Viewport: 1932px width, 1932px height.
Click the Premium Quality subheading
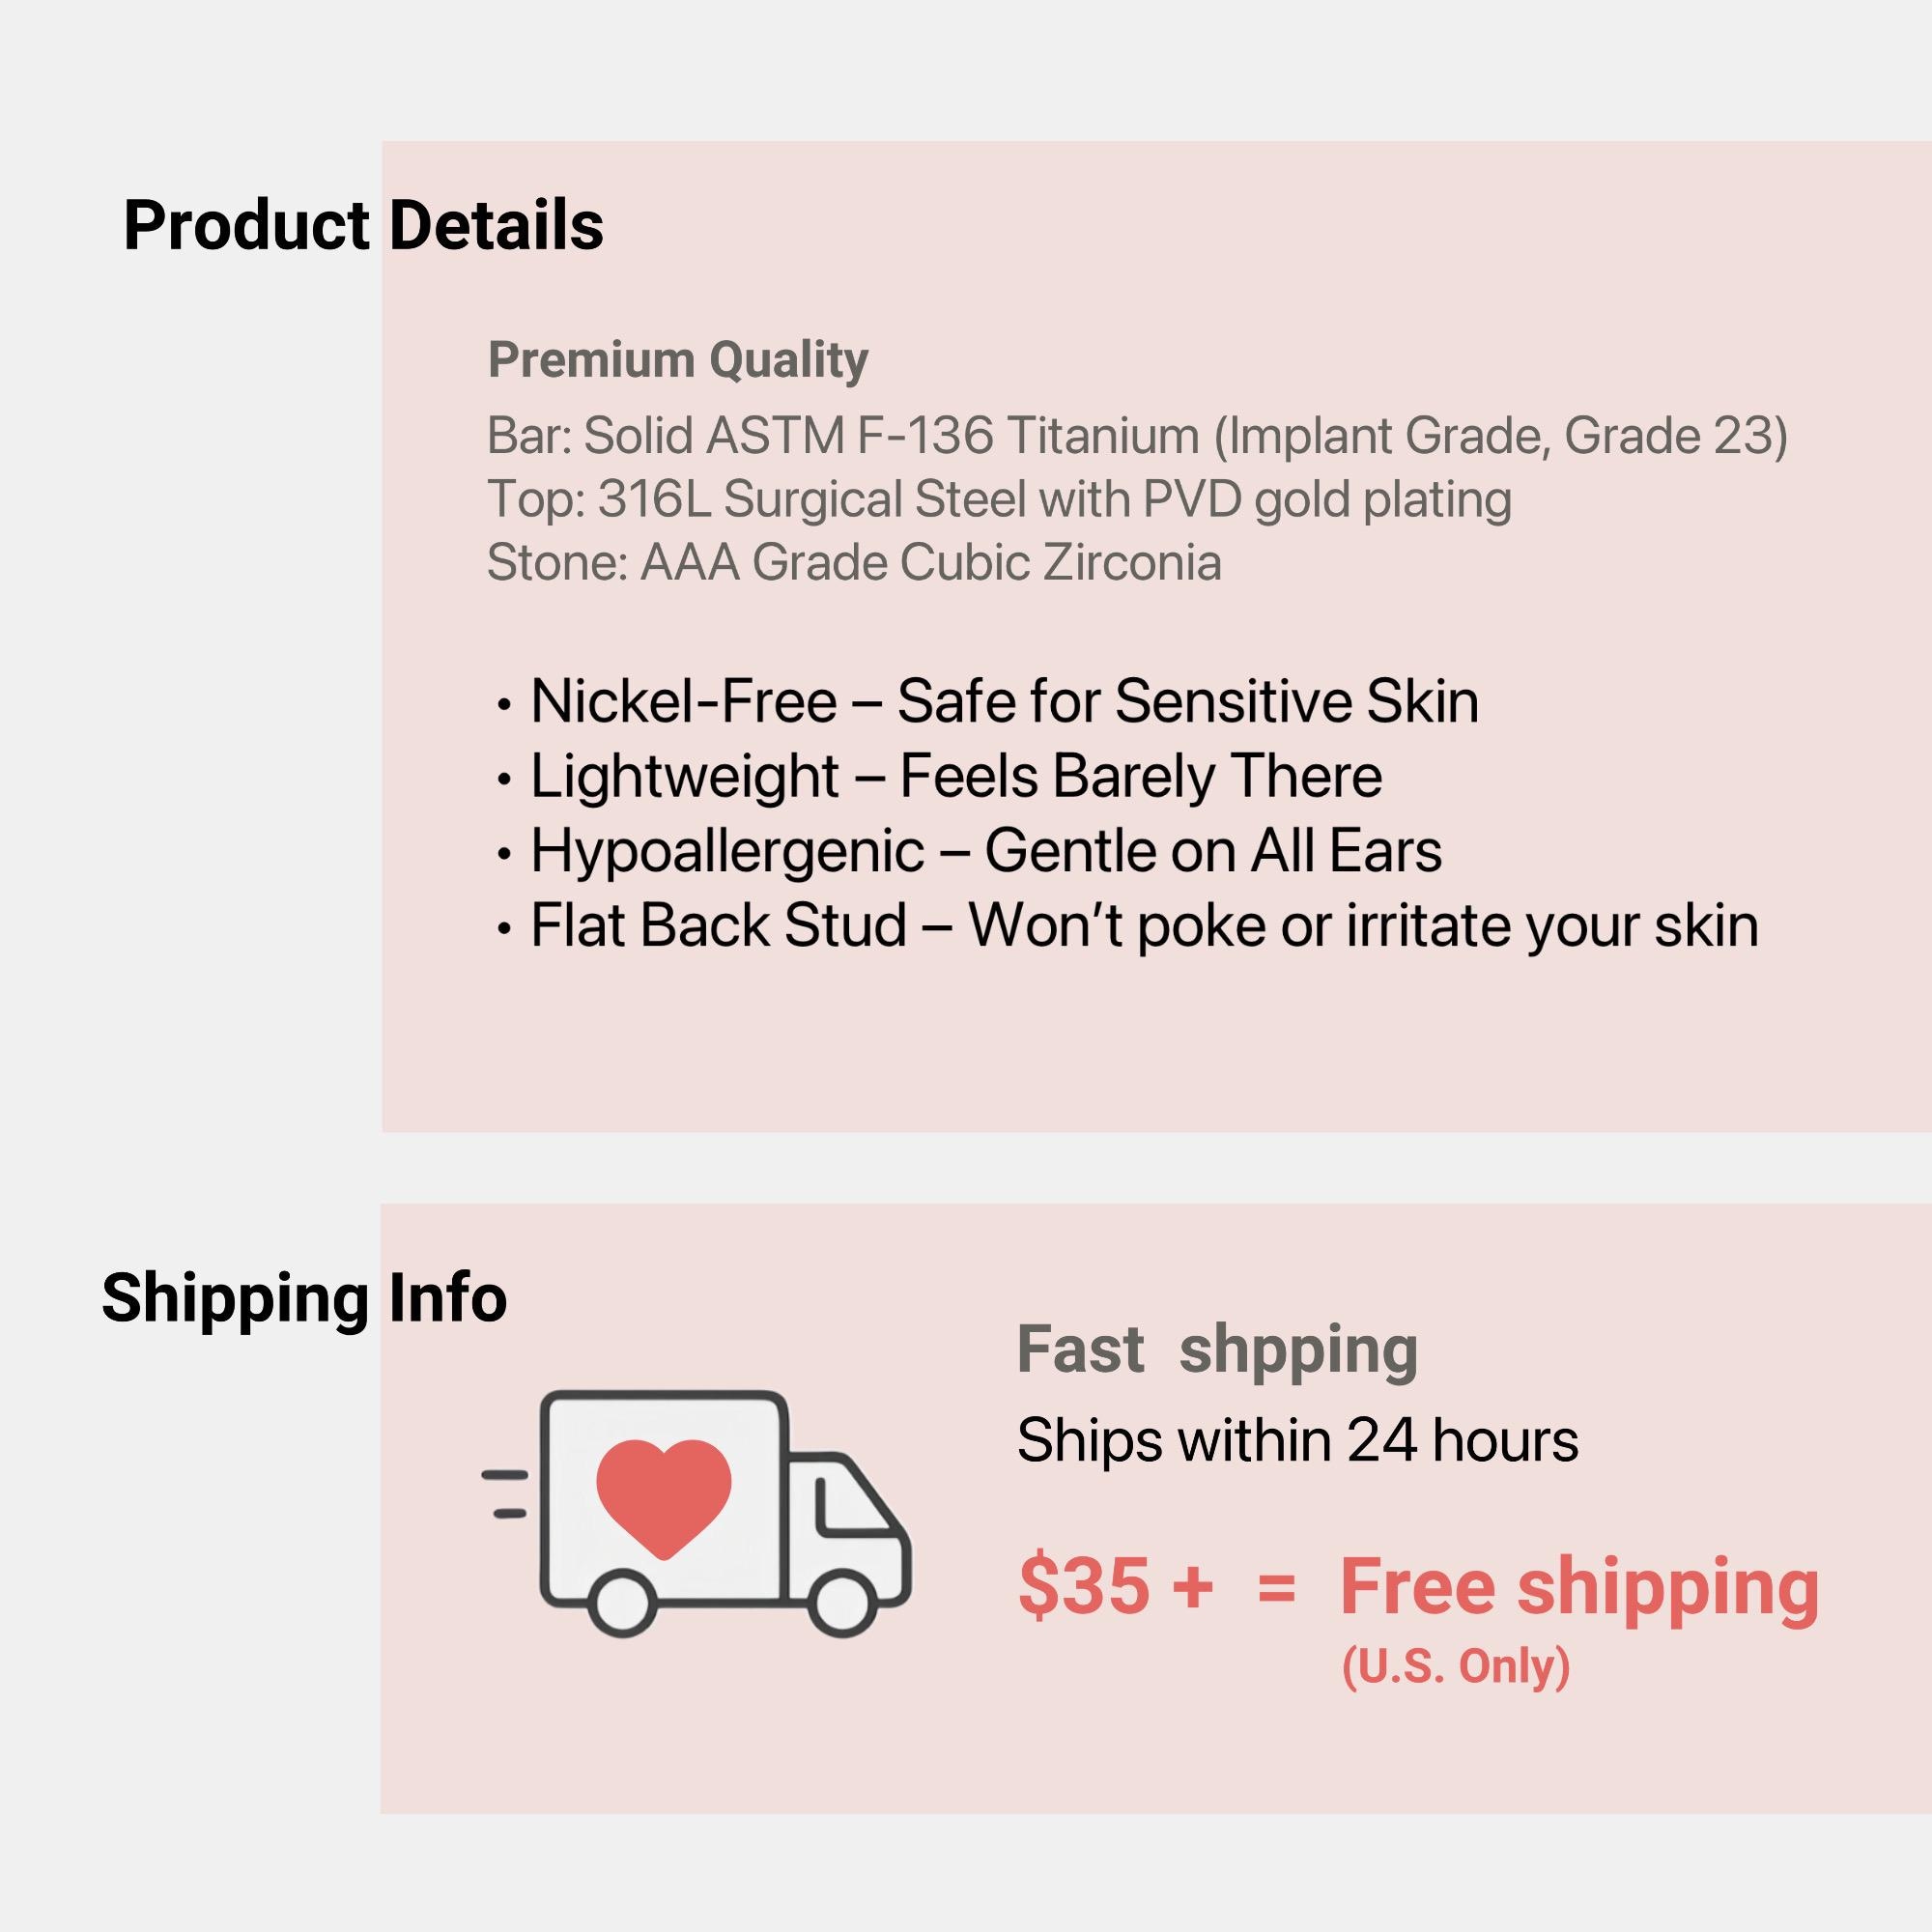click(678, 360)
